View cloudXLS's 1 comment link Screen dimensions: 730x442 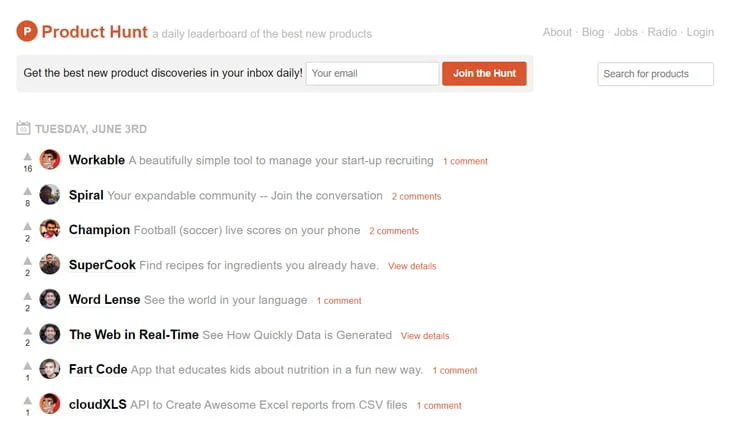pyautogui.click(x=439, y=406)
